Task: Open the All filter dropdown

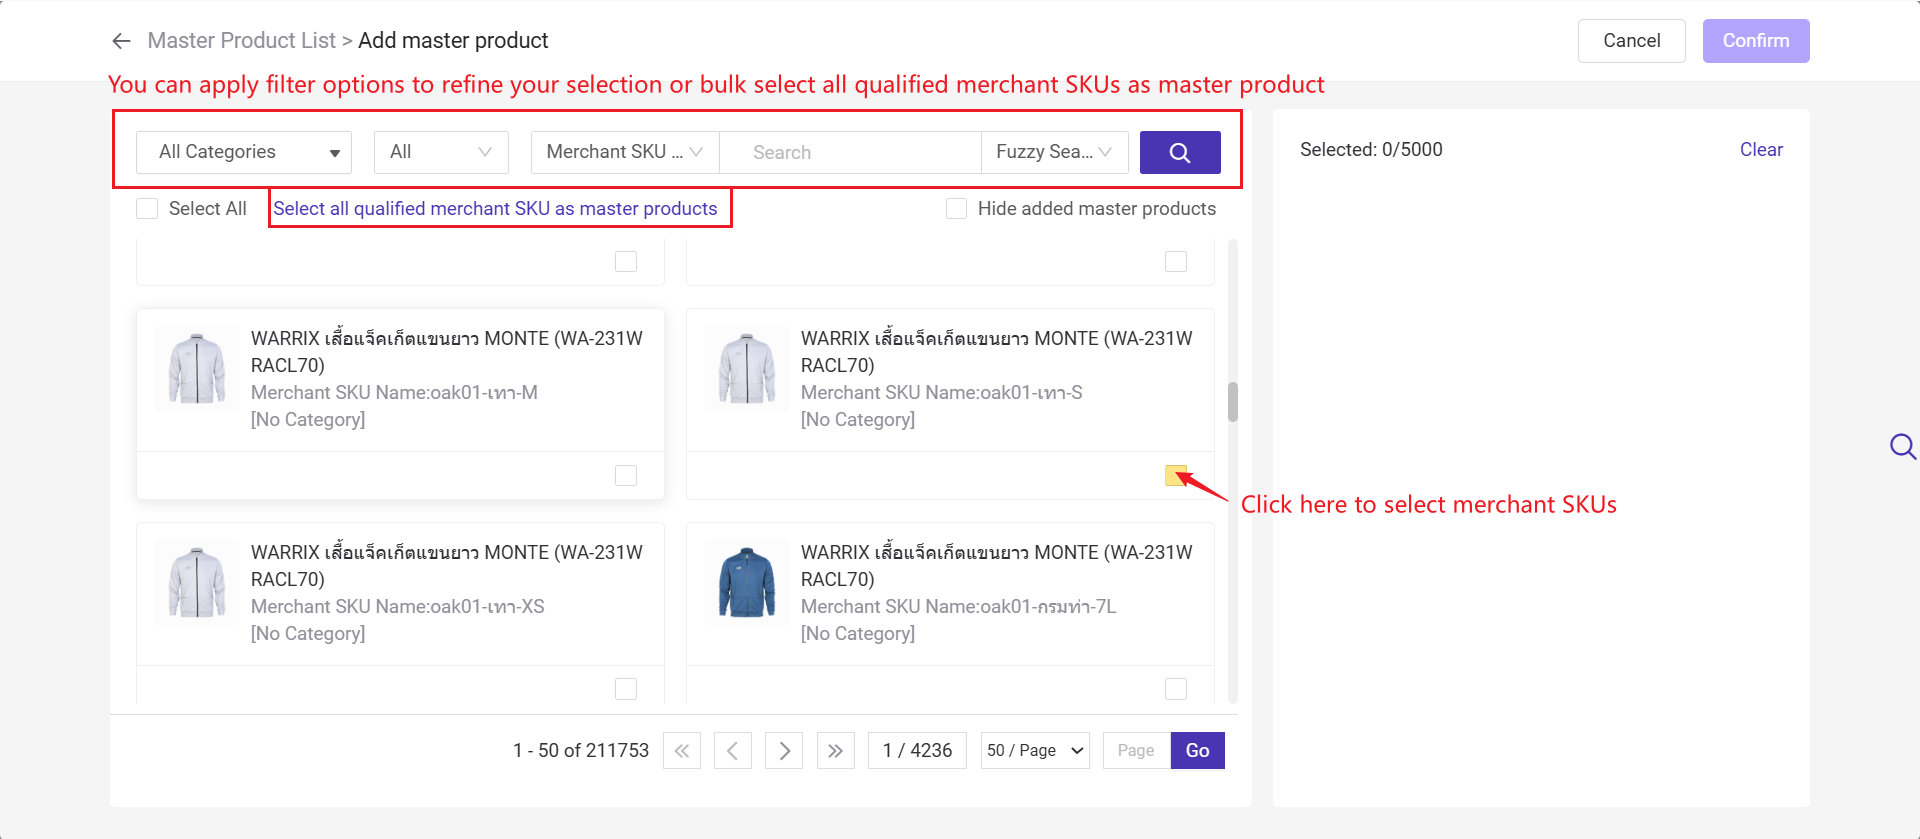Action: click(x=441, y=152)
